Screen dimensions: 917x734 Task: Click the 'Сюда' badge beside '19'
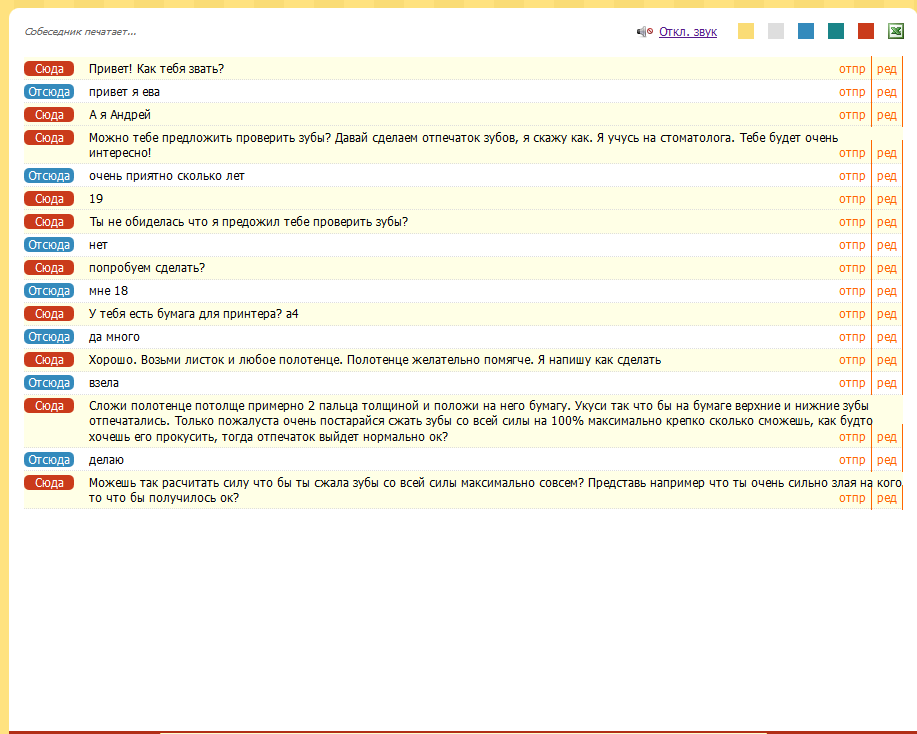49,199
